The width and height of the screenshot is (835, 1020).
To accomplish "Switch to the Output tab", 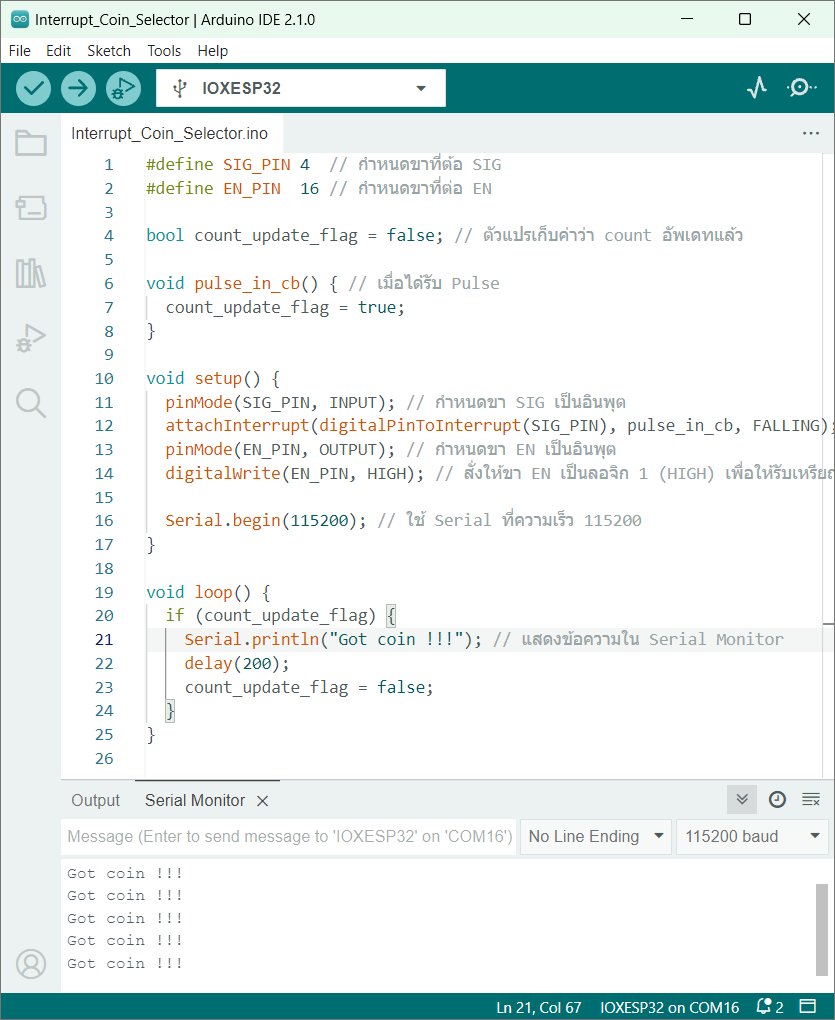I will tap(96, 800).
